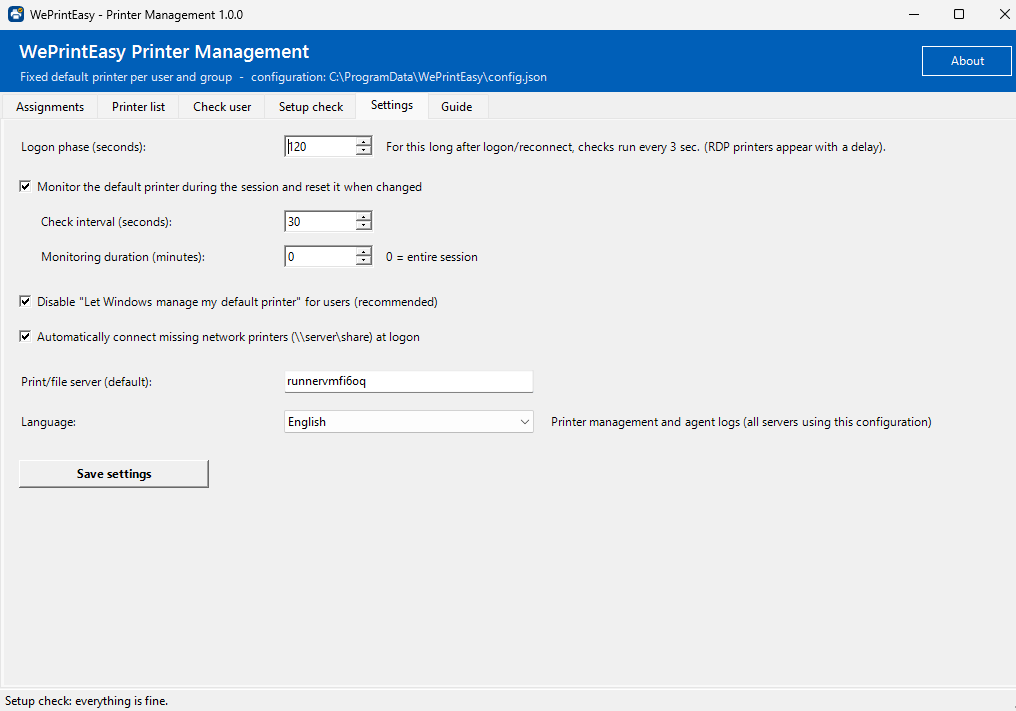Open the Guide tab
This screenshot has height=711, width=1016.
pyautogui.click(x=457, y=107)
